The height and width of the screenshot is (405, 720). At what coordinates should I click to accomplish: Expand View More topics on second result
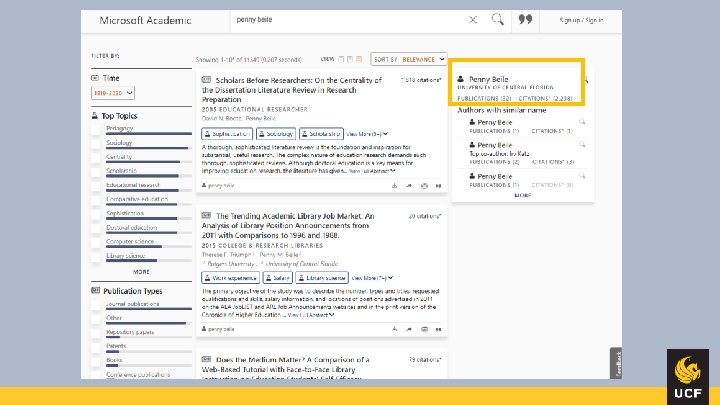(372, 278)
